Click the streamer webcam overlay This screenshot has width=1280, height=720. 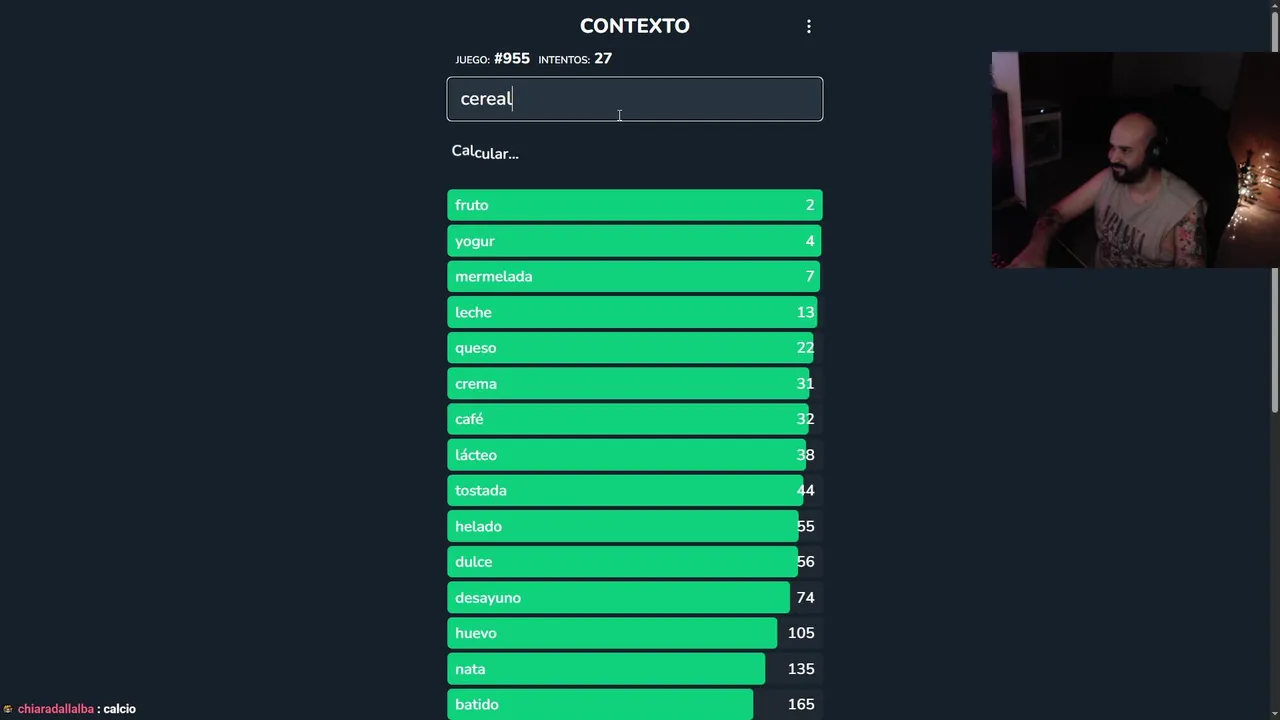(x=1135, y=160)
